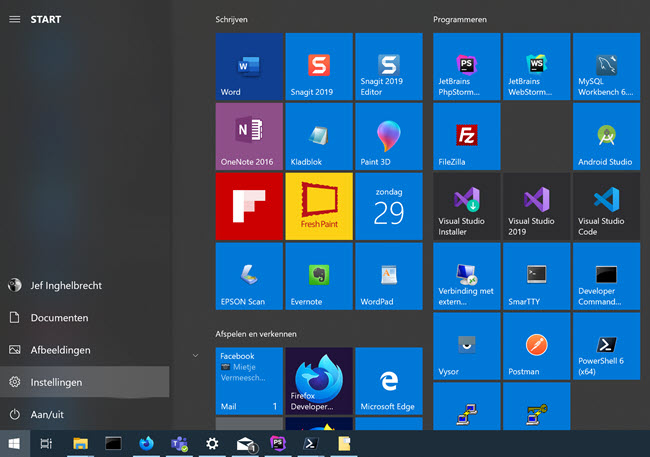This screenshot has height=457, width=650.
Task: Open Visual Studio Code tile
Action: tap(606, 207)
